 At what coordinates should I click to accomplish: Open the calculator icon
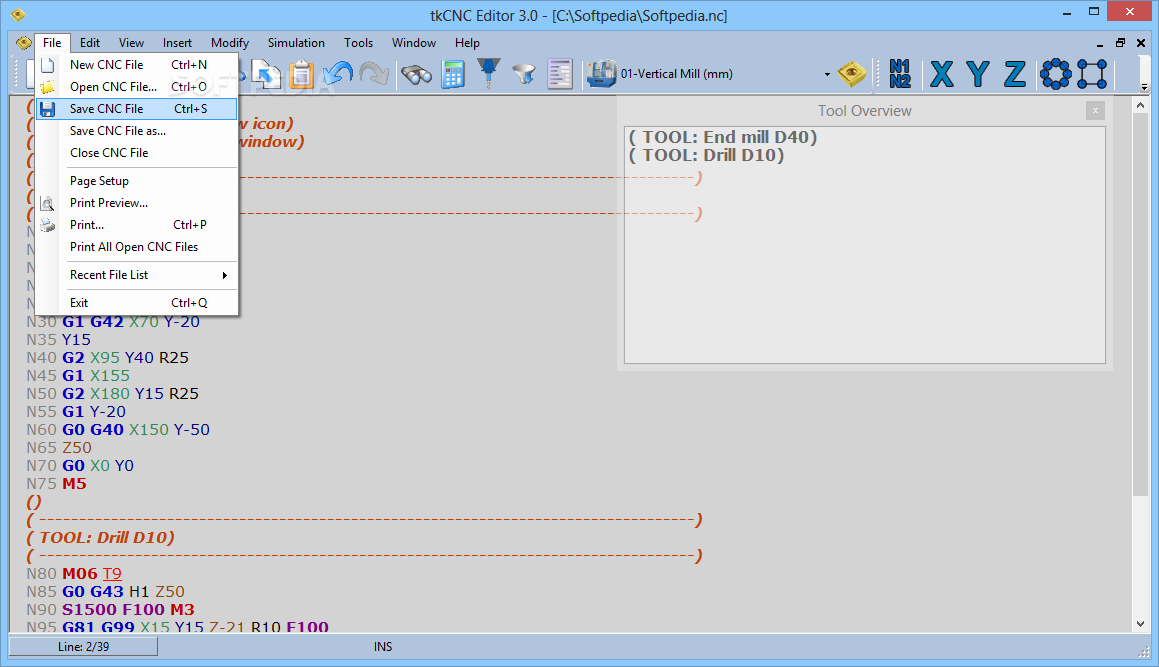(x=452, y=74)
